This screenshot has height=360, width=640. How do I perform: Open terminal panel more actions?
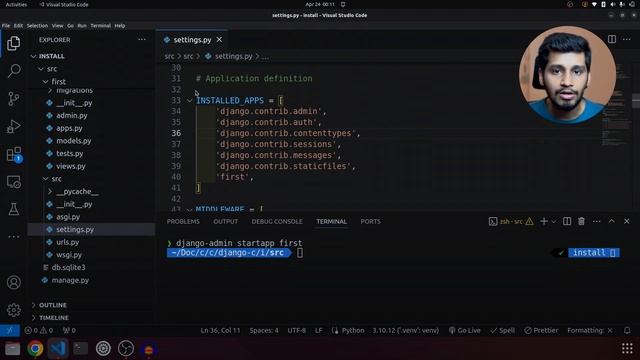[596, 221]
